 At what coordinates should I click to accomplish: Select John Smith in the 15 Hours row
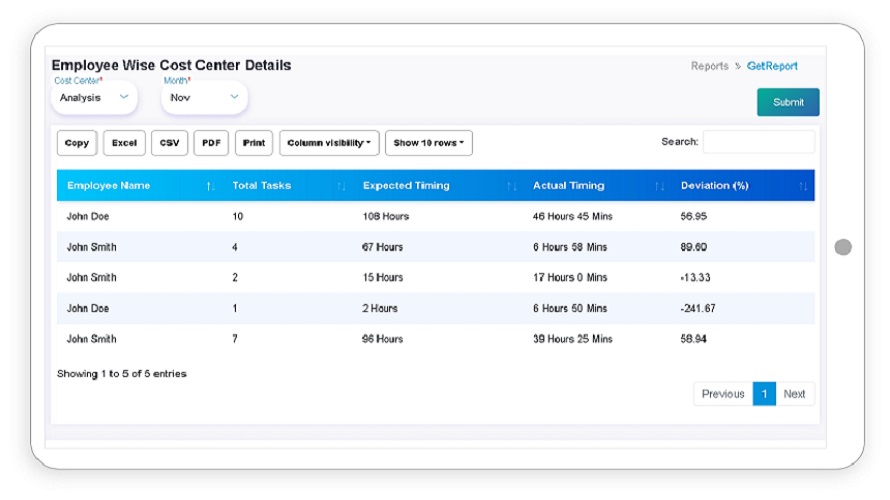(91, 278)
